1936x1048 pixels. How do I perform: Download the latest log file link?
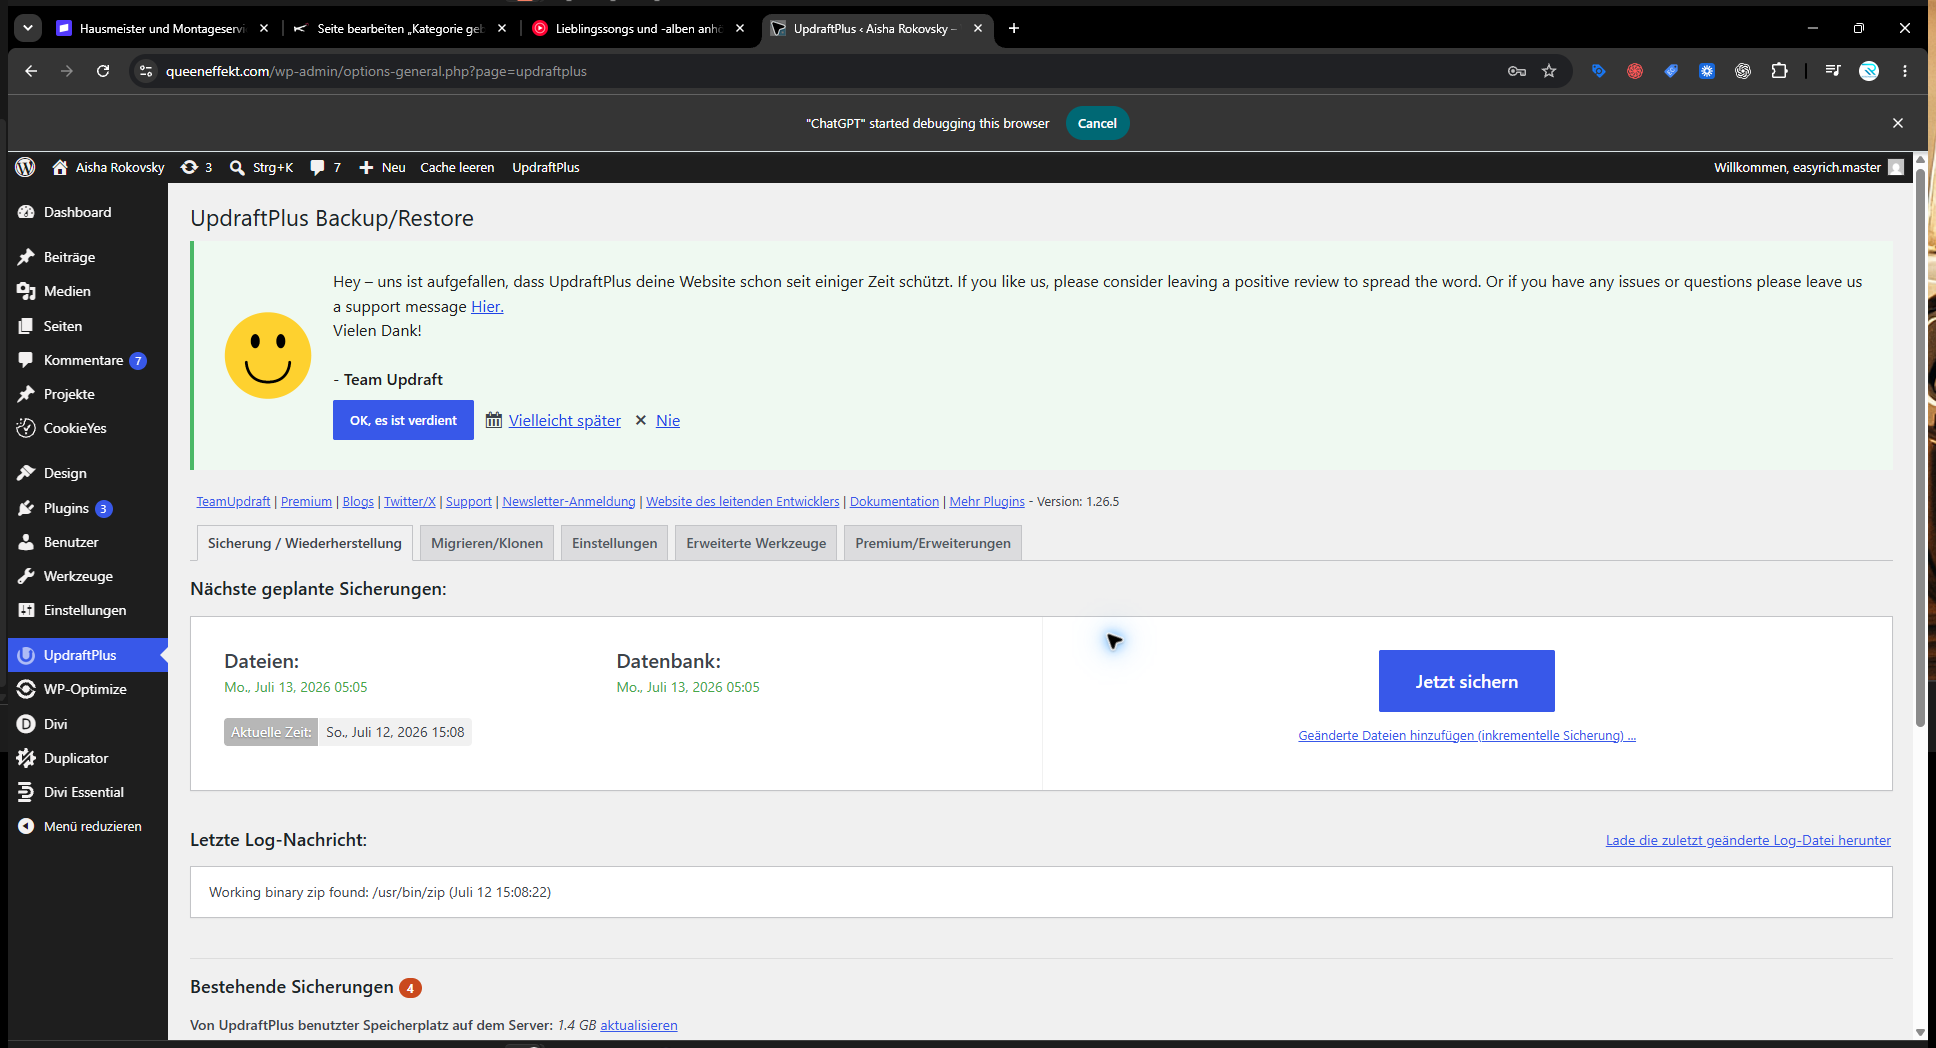click(x=1748, y=840)
